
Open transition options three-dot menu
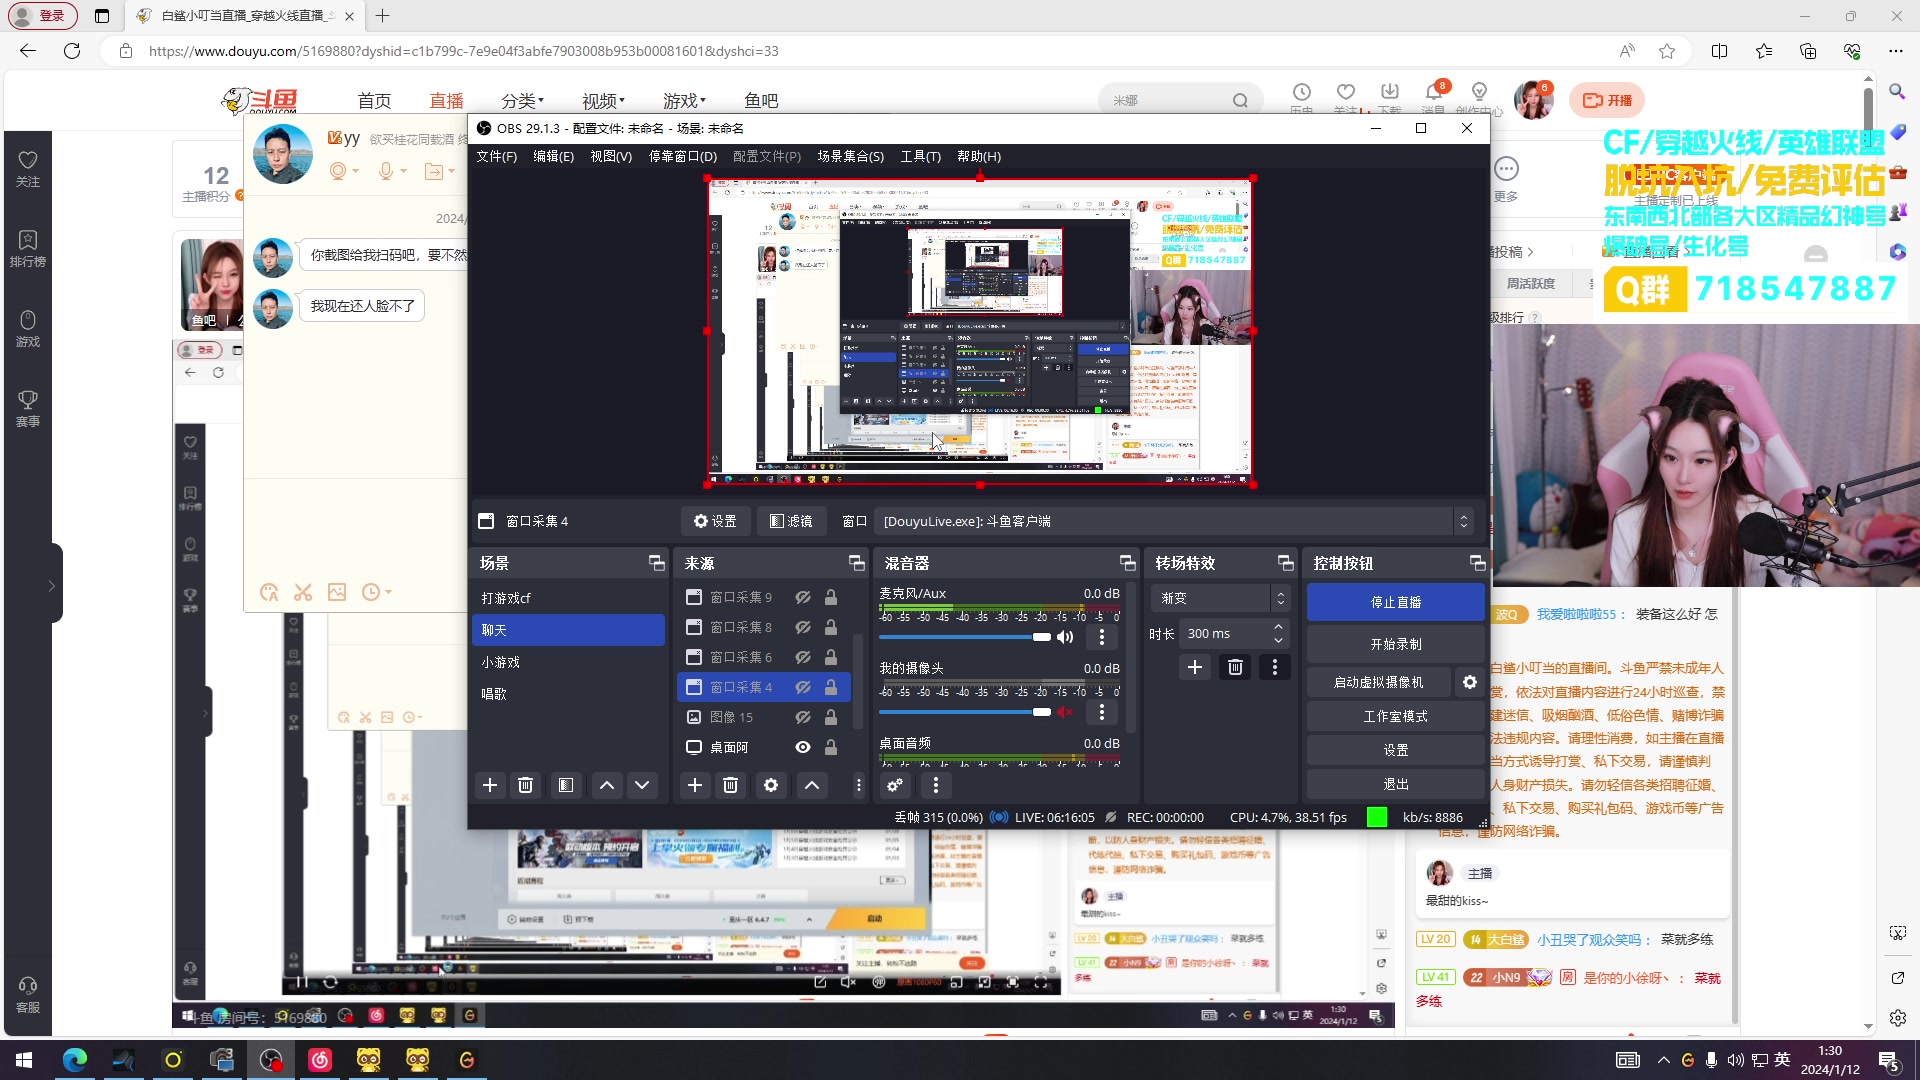1274,667
